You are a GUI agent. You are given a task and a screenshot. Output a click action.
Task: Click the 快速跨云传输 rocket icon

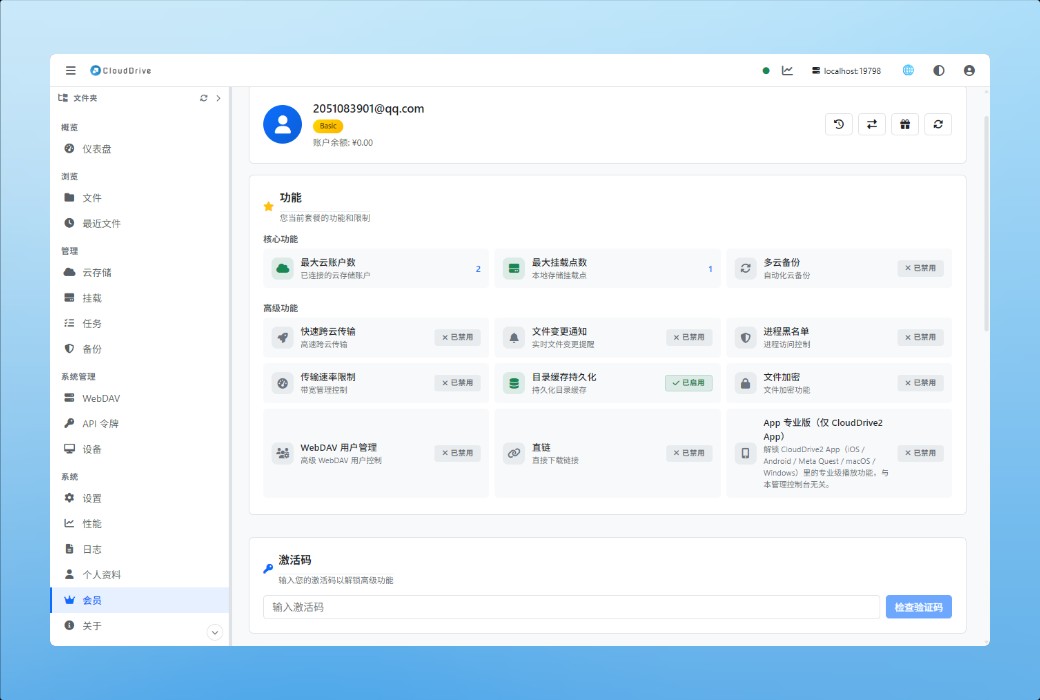(283, 337)
